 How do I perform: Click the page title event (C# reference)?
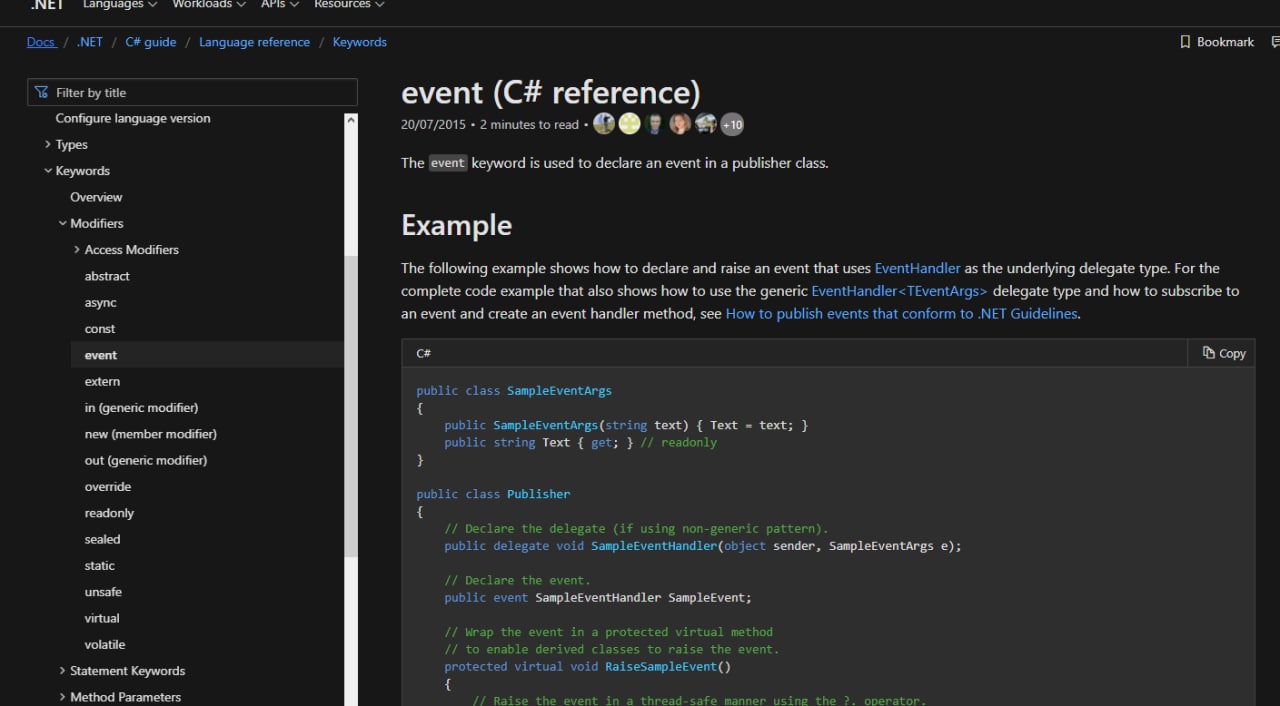[551, 93]
